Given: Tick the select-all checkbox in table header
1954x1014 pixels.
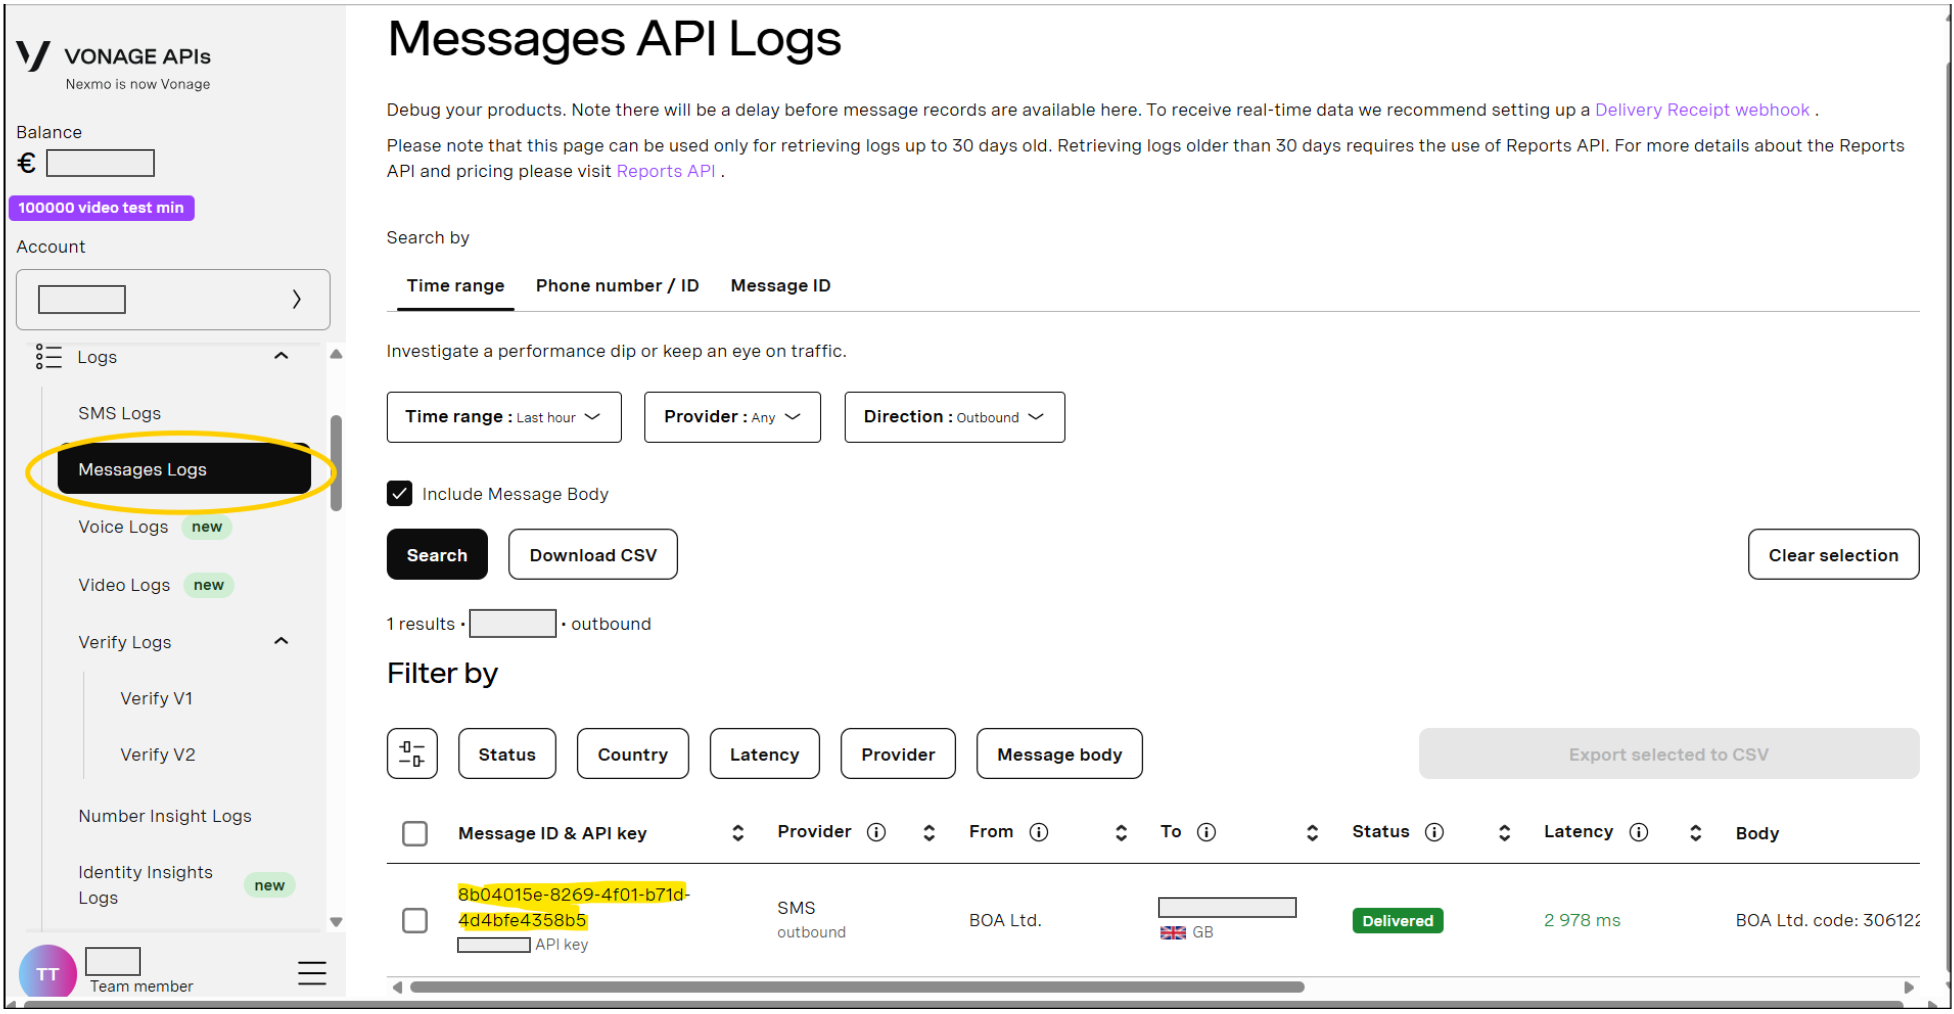Looking at the screenshot, I should pyautogui.click(x=415, y=833).
